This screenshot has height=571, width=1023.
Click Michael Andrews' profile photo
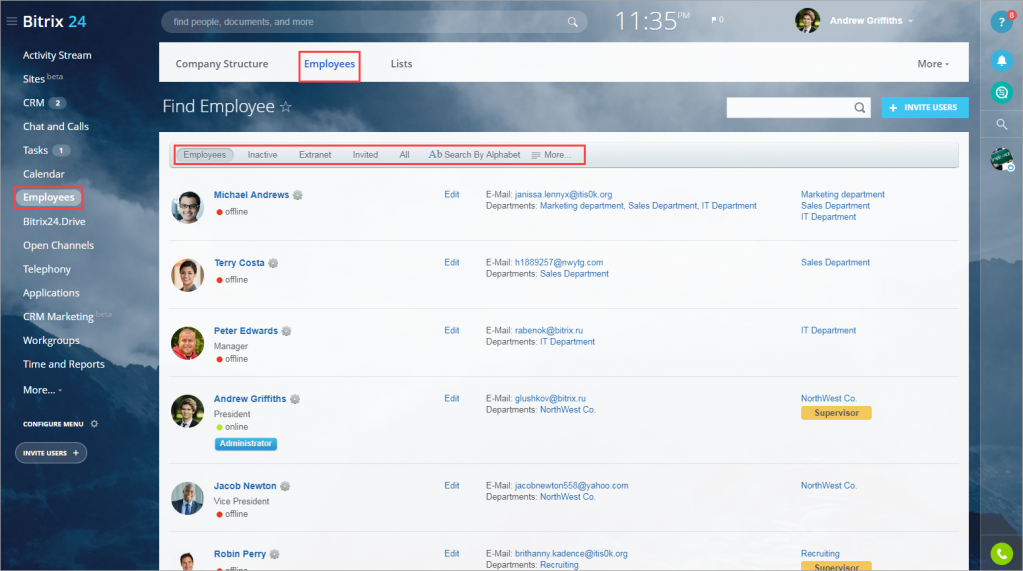point(187,207)
